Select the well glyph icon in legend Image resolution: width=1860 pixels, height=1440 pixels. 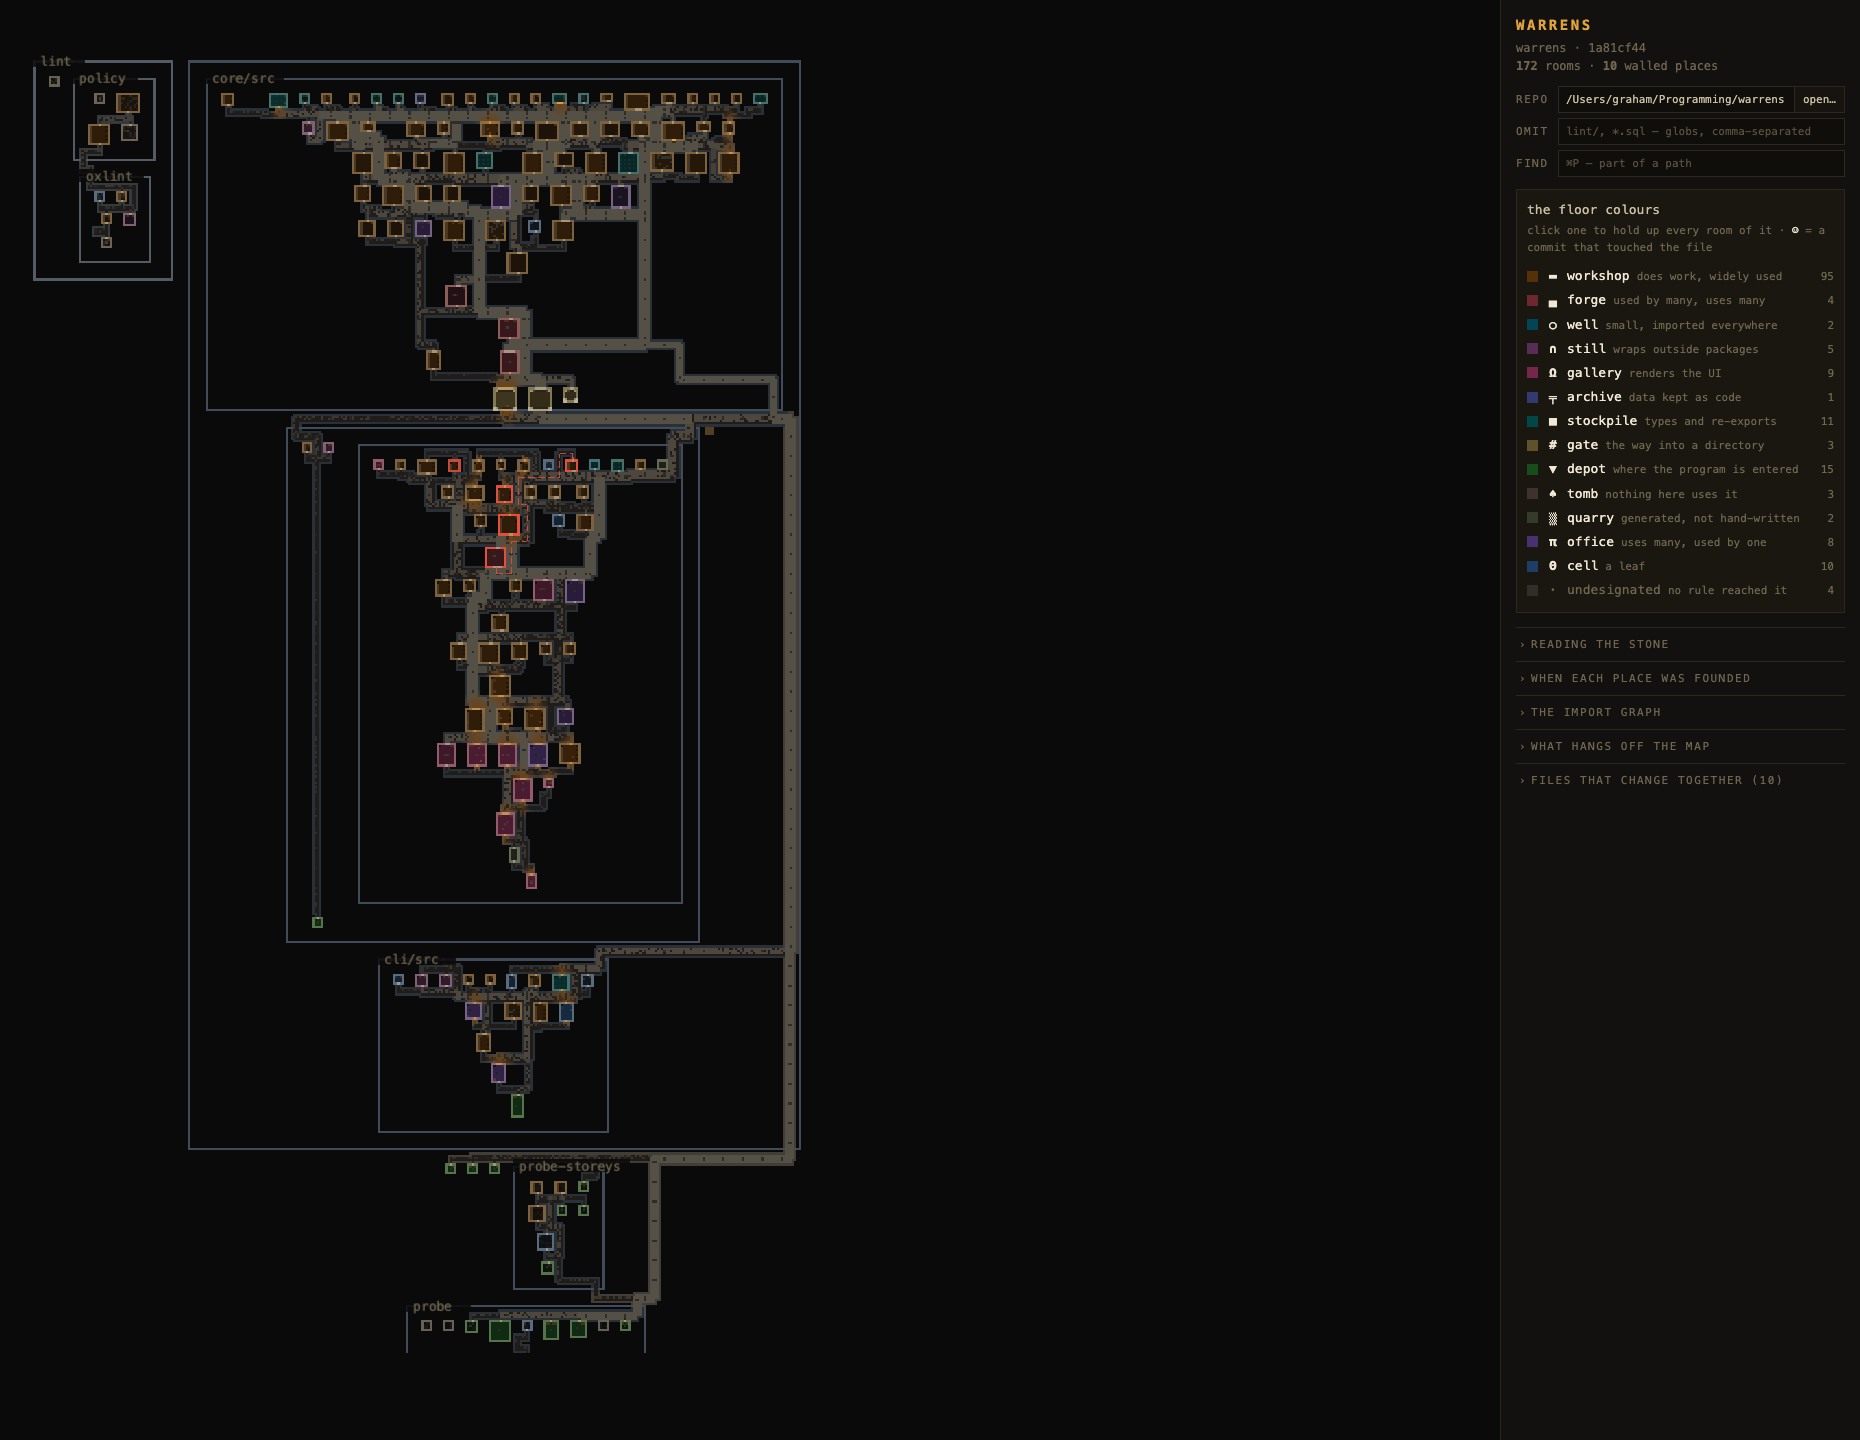(1553, 325)
